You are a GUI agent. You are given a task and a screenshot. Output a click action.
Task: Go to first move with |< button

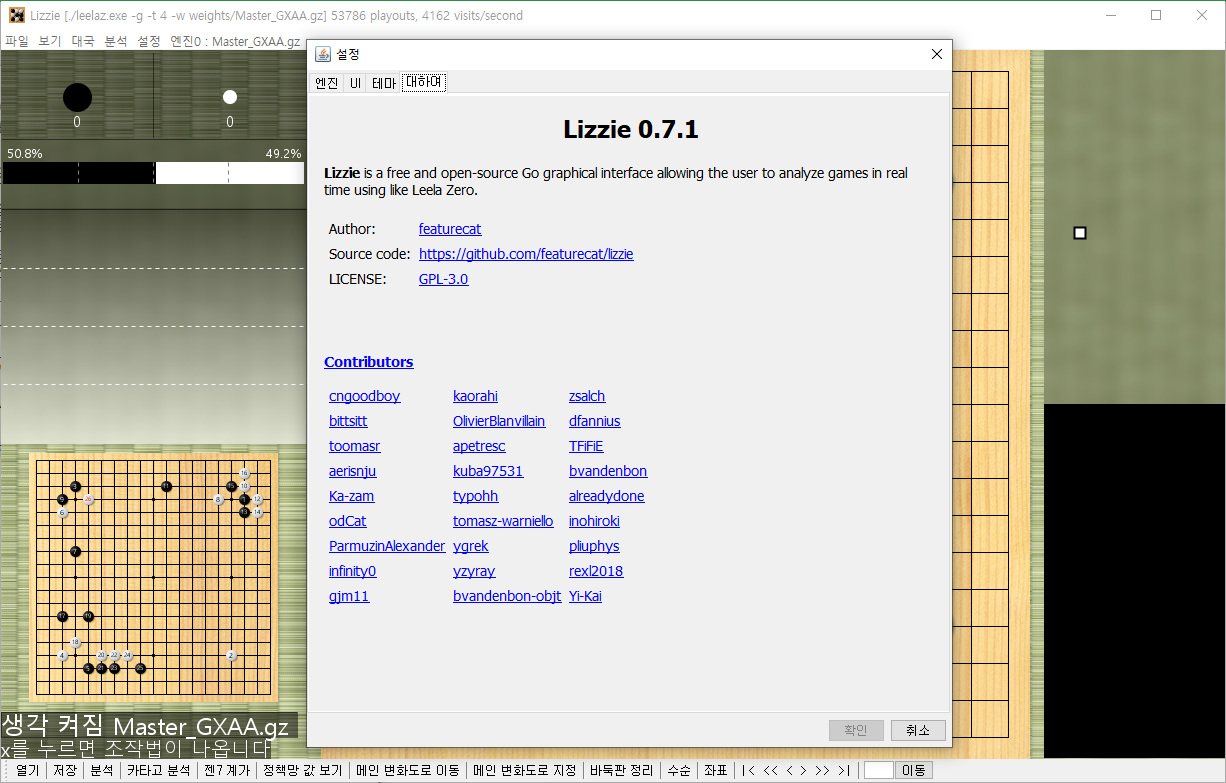(x=748, y=770)
